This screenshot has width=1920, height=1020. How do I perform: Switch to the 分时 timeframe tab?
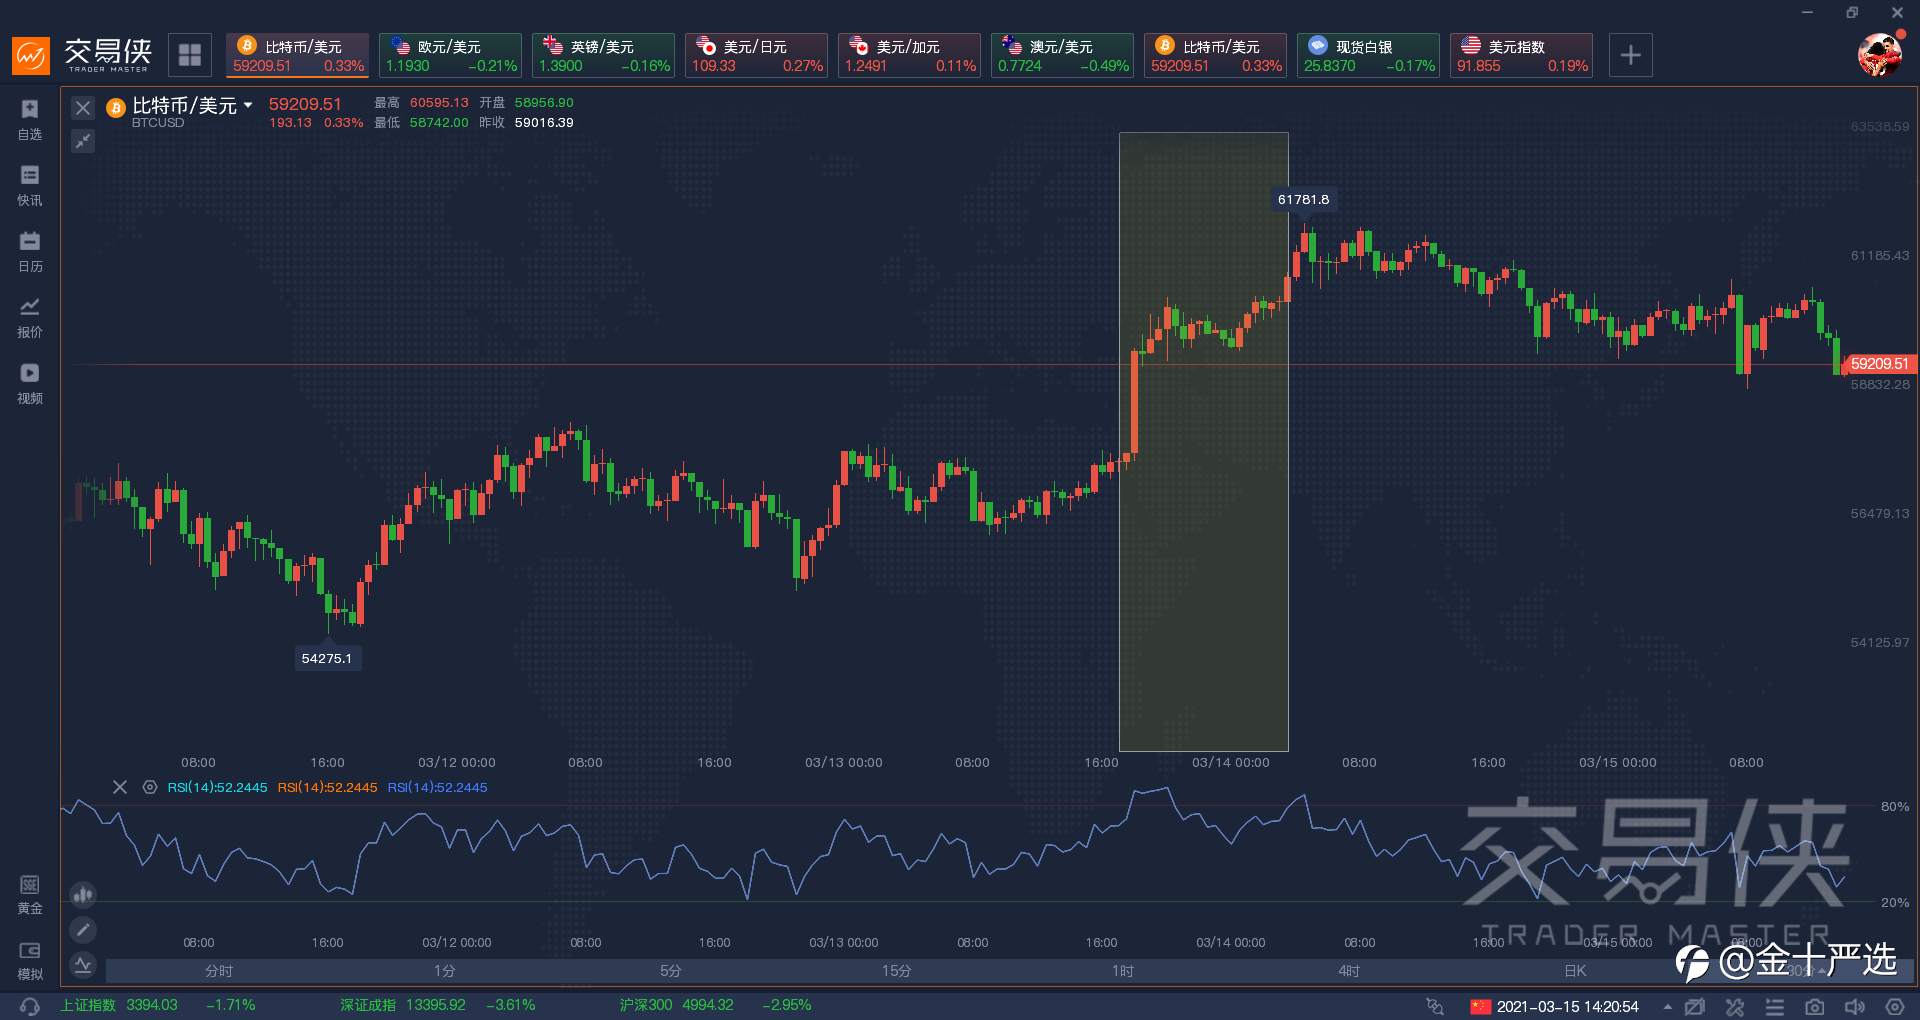coord(219,971)
